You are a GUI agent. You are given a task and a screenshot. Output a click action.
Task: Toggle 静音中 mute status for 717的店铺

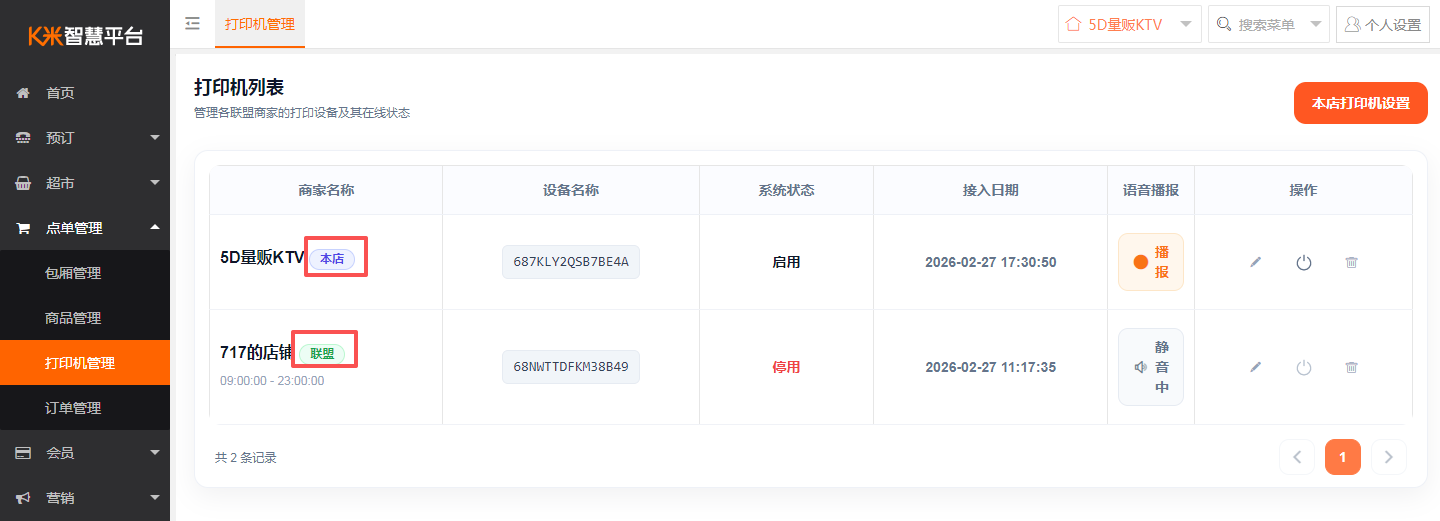point(1150,367)
